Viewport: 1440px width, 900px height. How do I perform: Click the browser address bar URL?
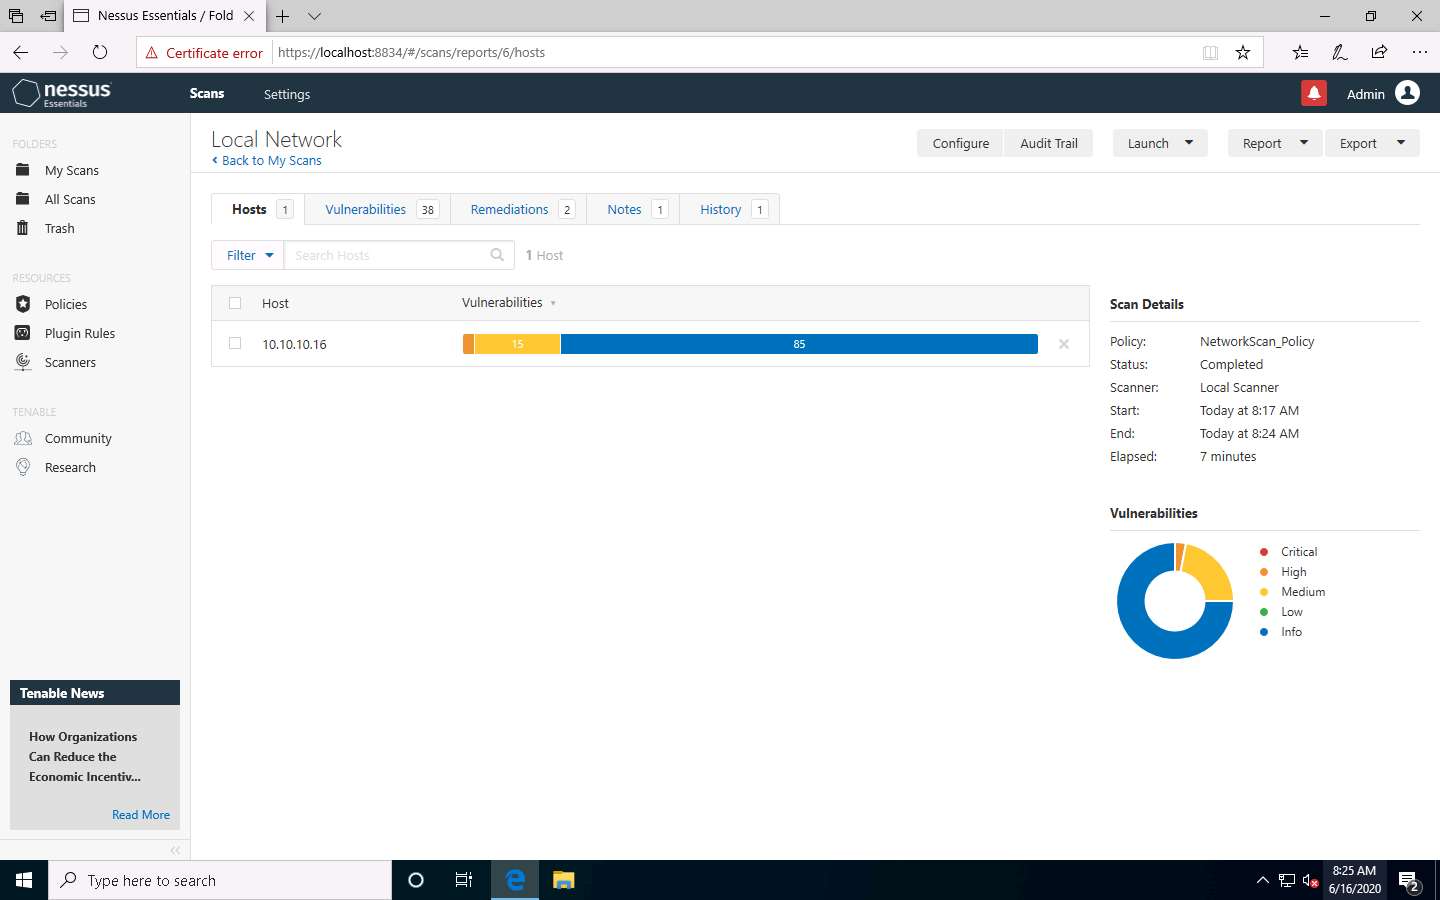411,53
